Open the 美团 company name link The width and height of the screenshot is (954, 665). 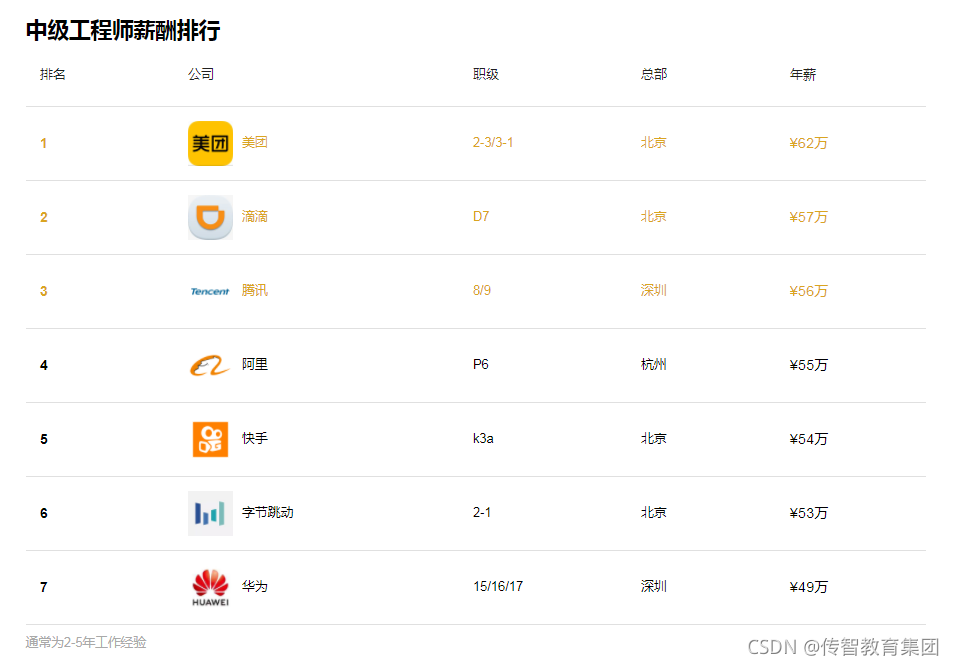[255, 142]
